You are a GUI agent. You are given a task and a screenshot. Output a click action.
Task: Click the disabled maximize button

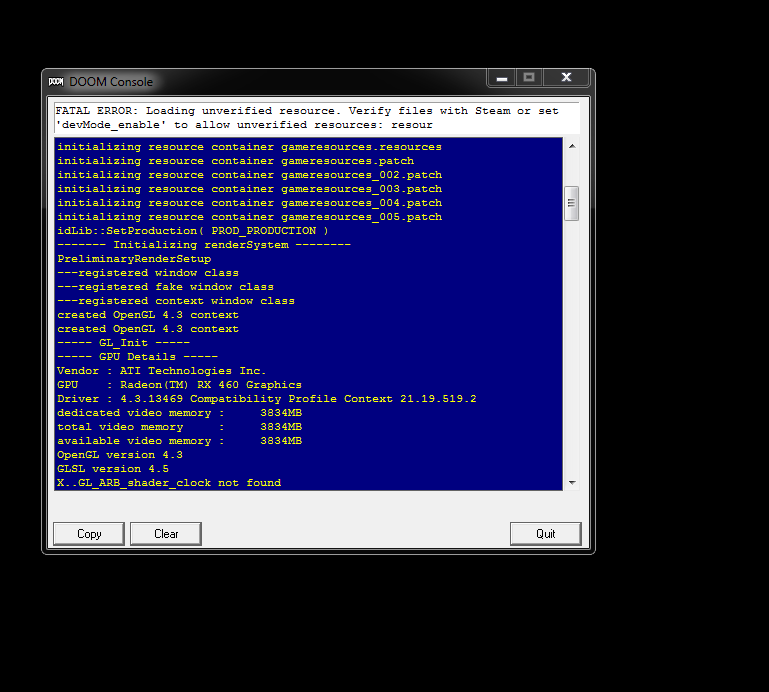click(529, 77)
